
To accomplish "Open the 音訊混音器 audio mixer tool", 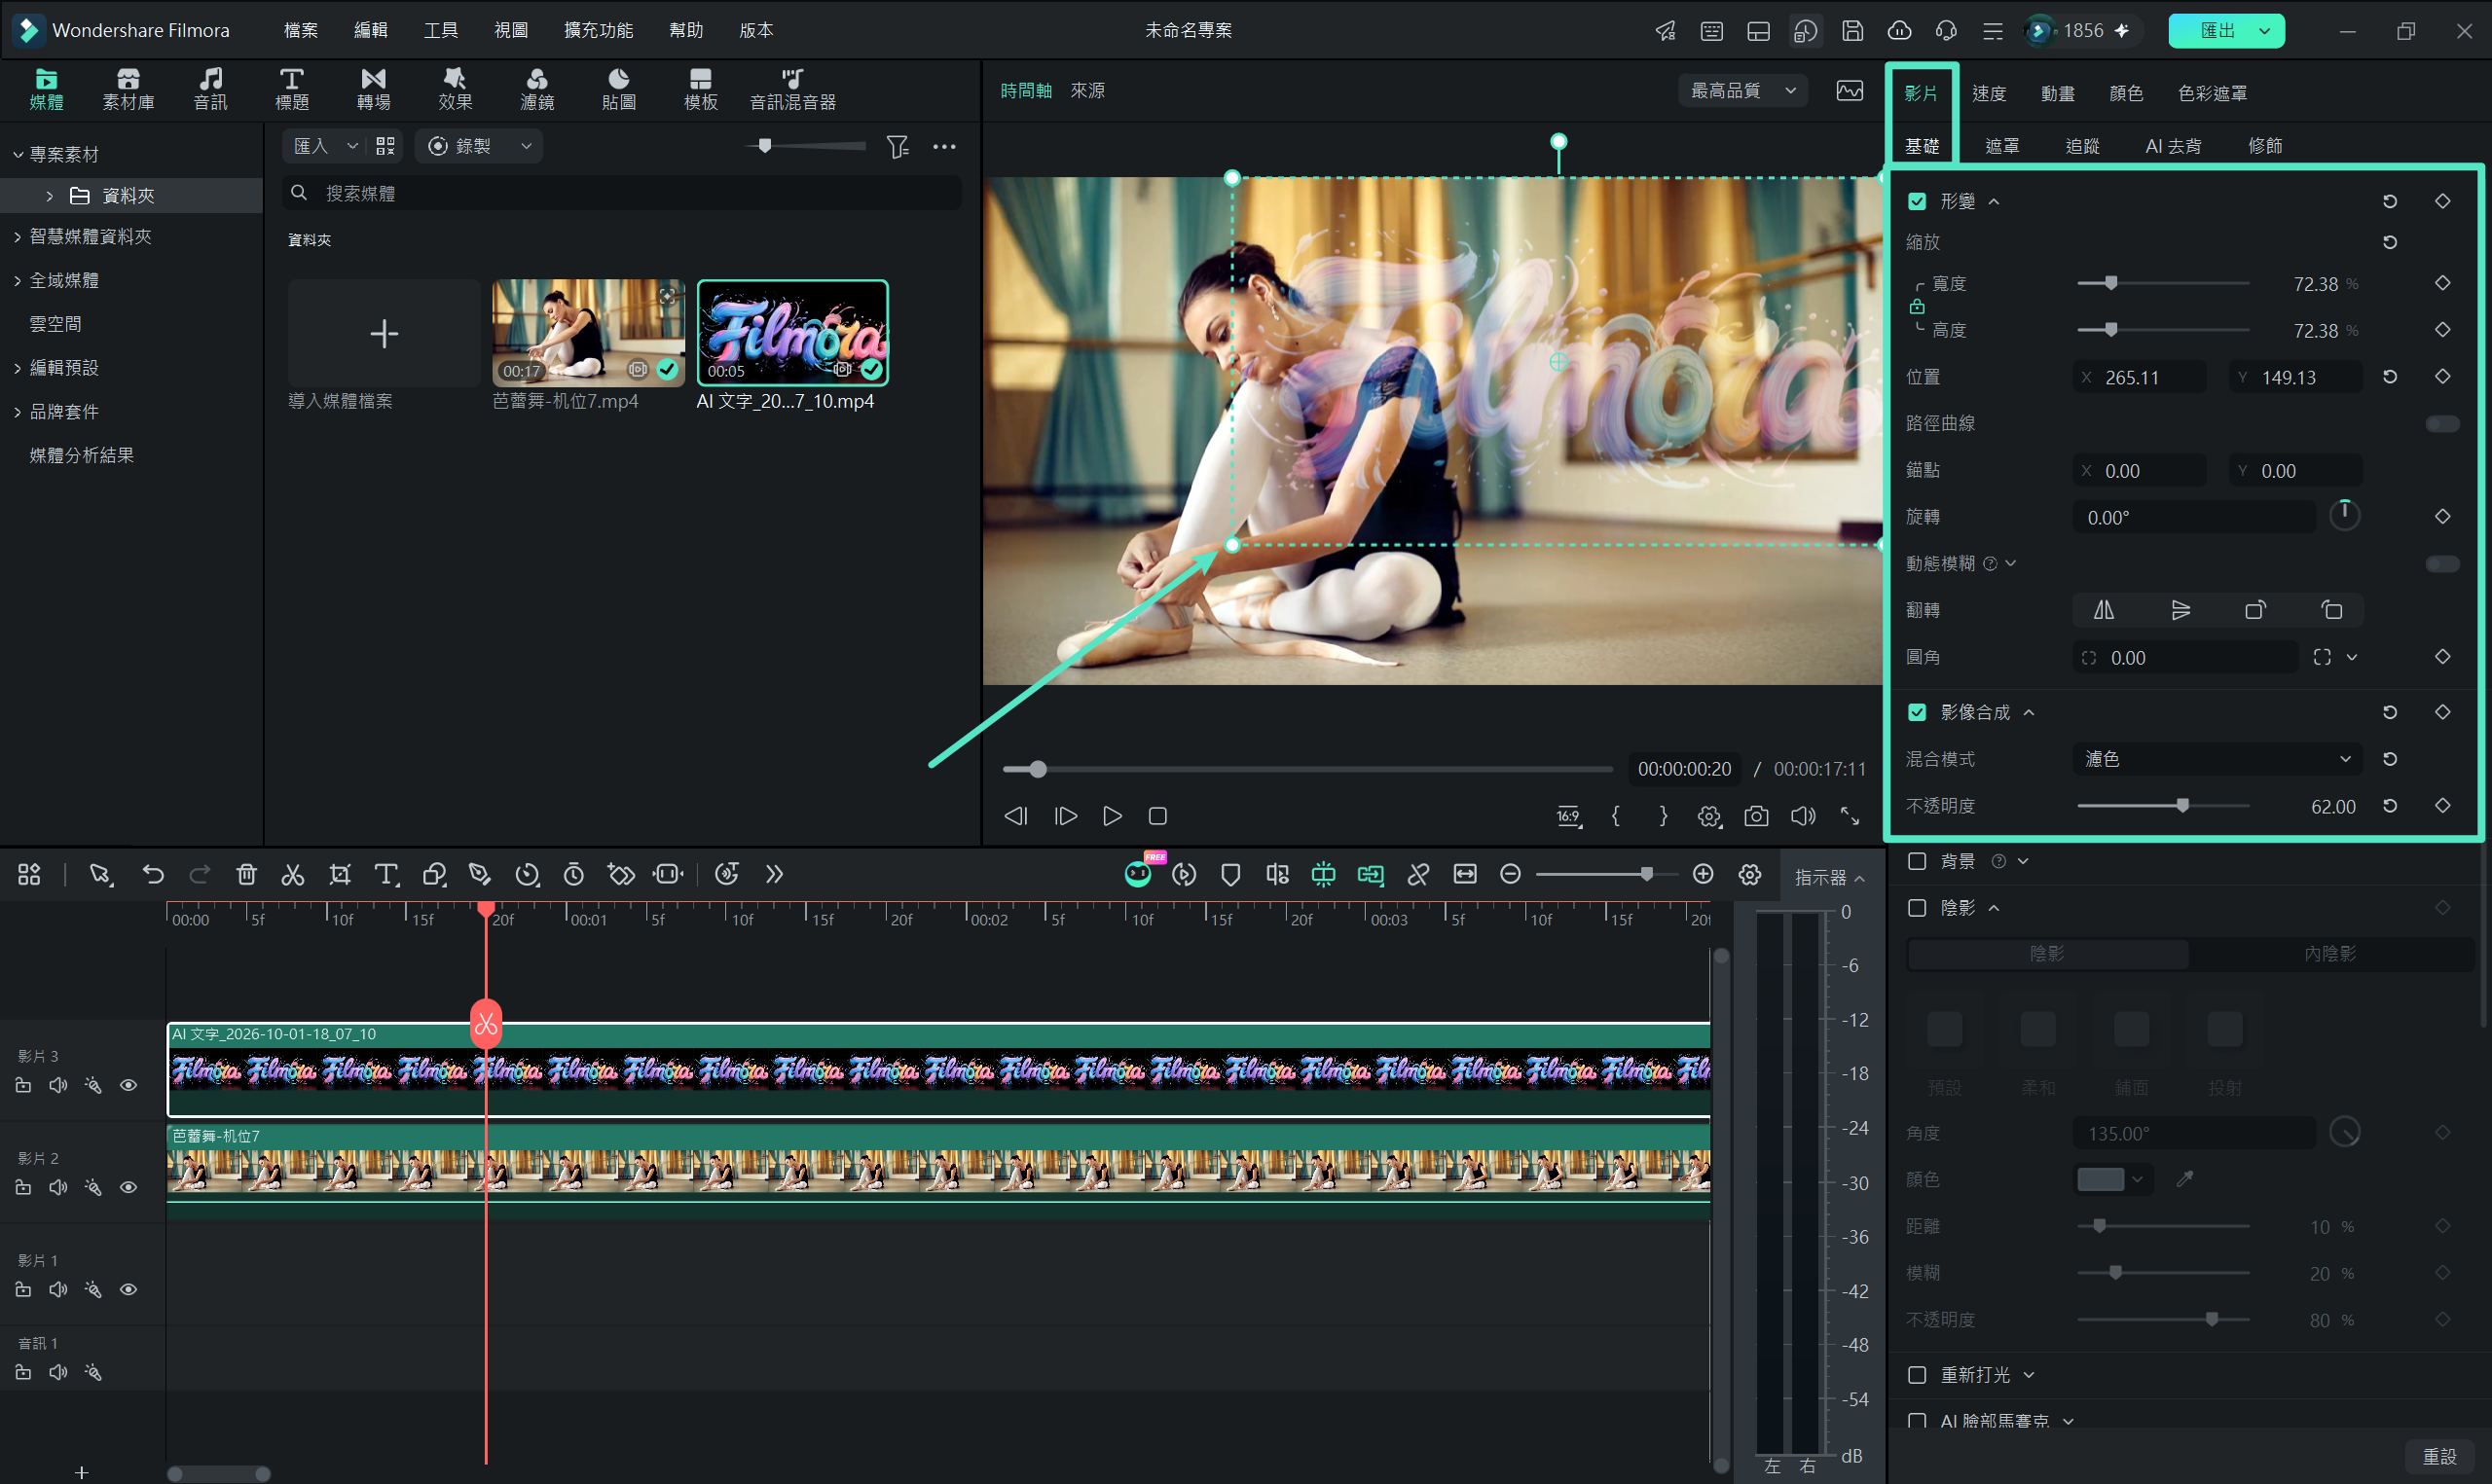I will coord(792,89).
